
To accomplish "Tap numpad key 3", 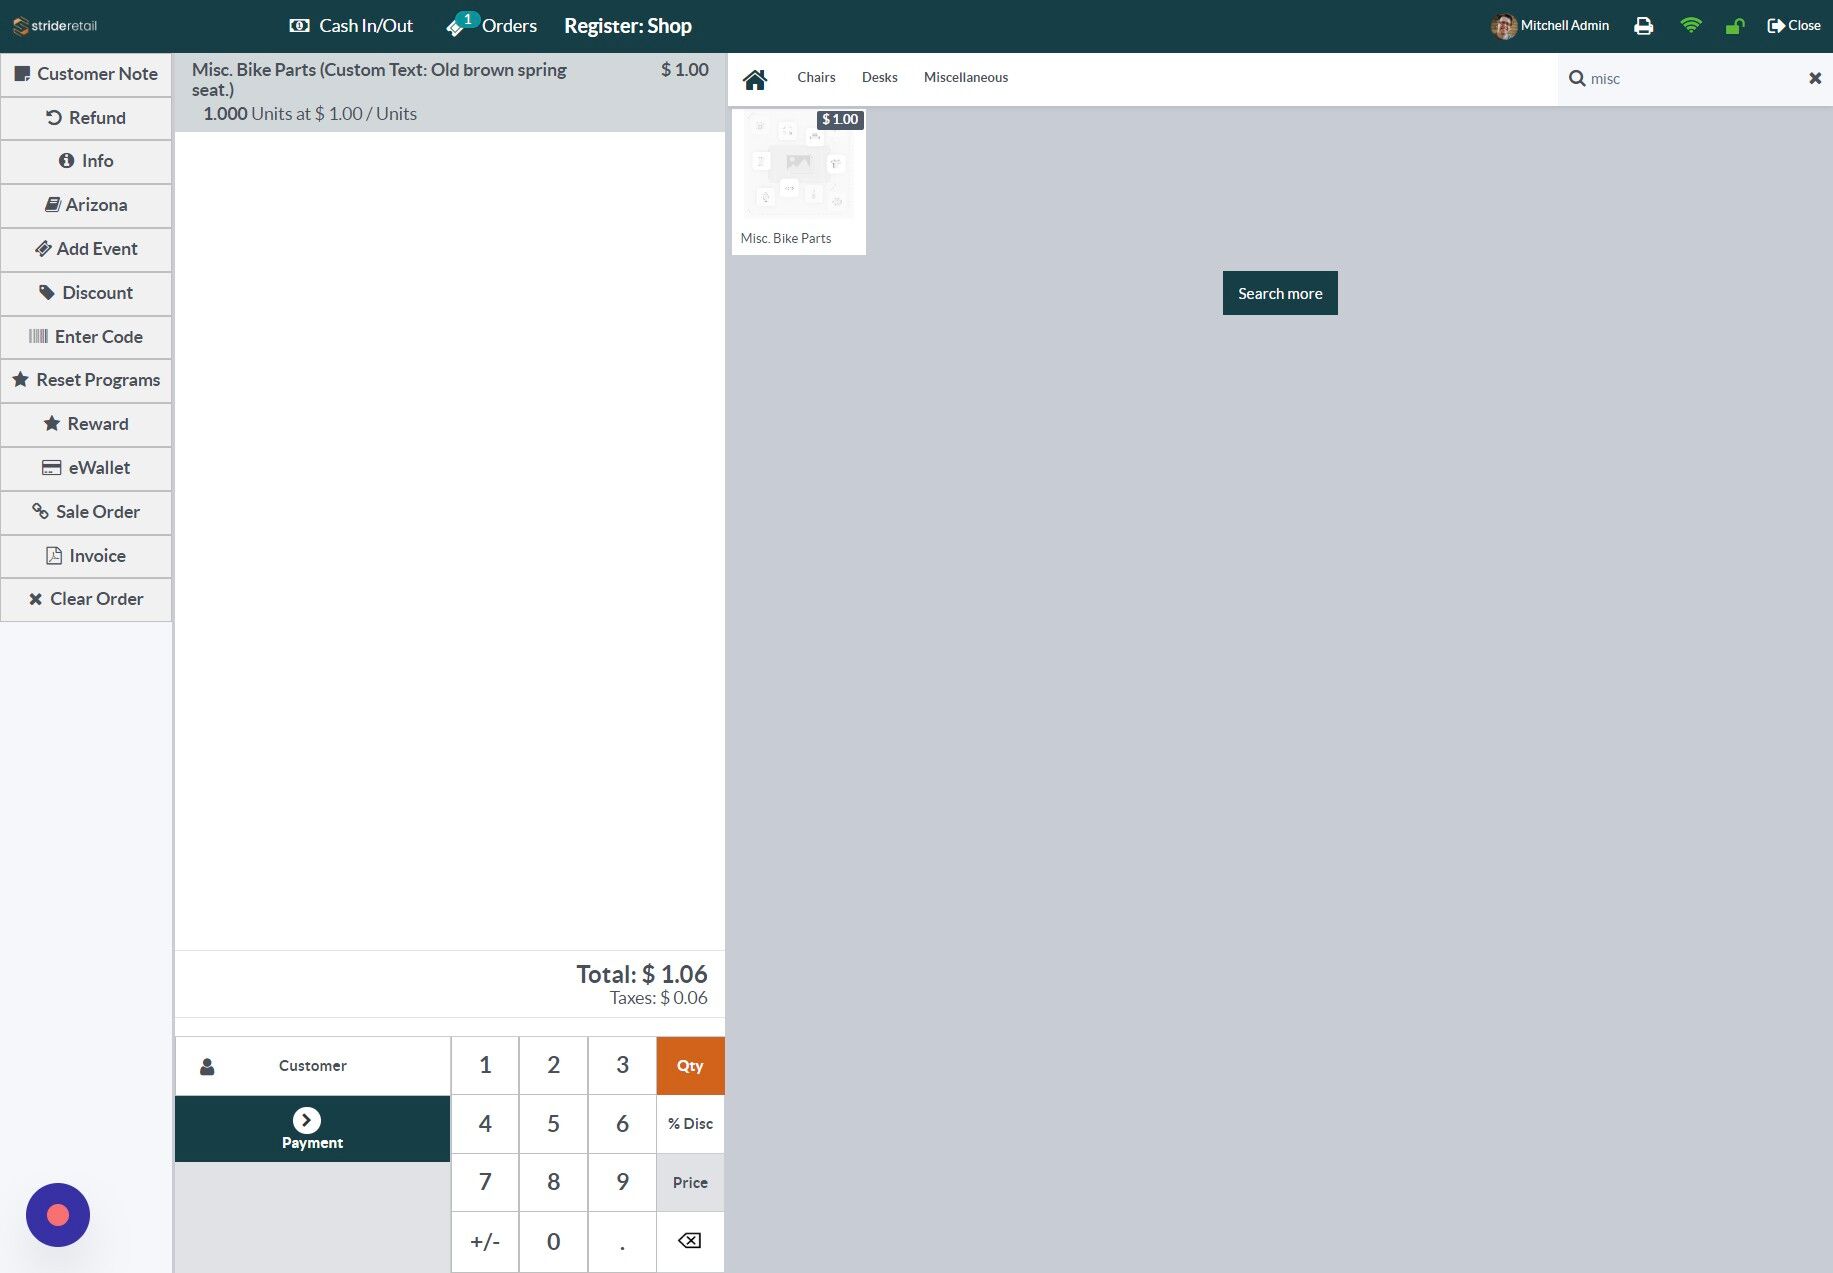I will [622, 1066].
